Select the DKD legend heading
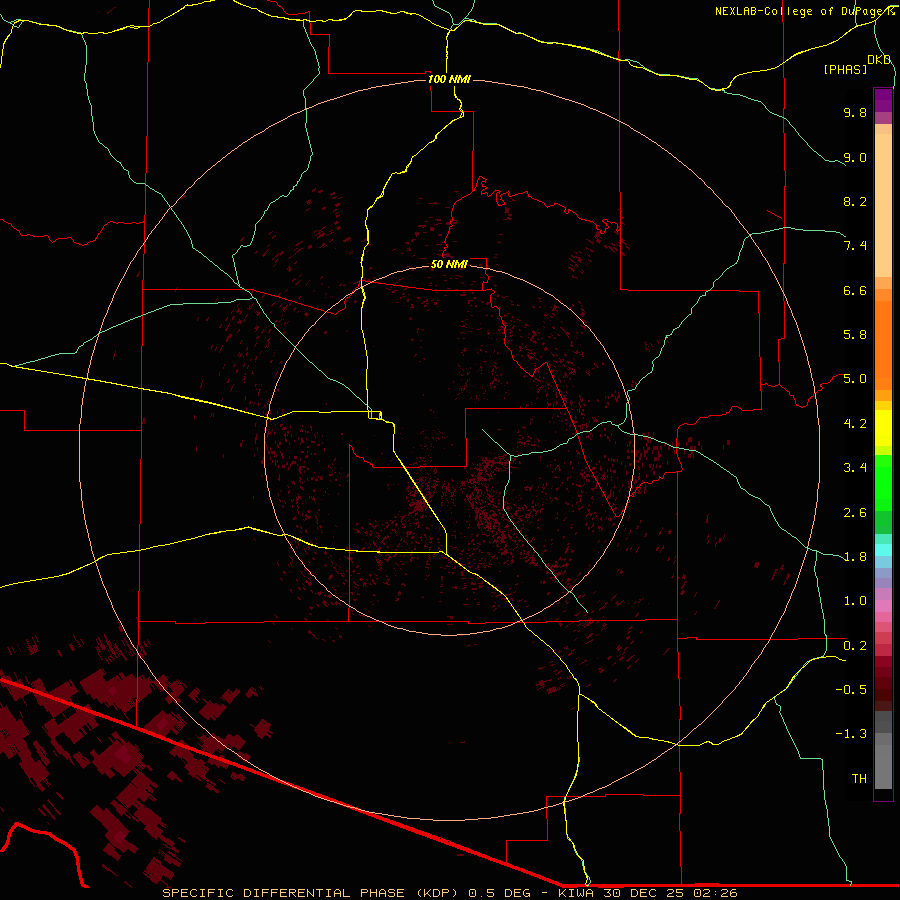Screen dimensions: 900x900 879,60
